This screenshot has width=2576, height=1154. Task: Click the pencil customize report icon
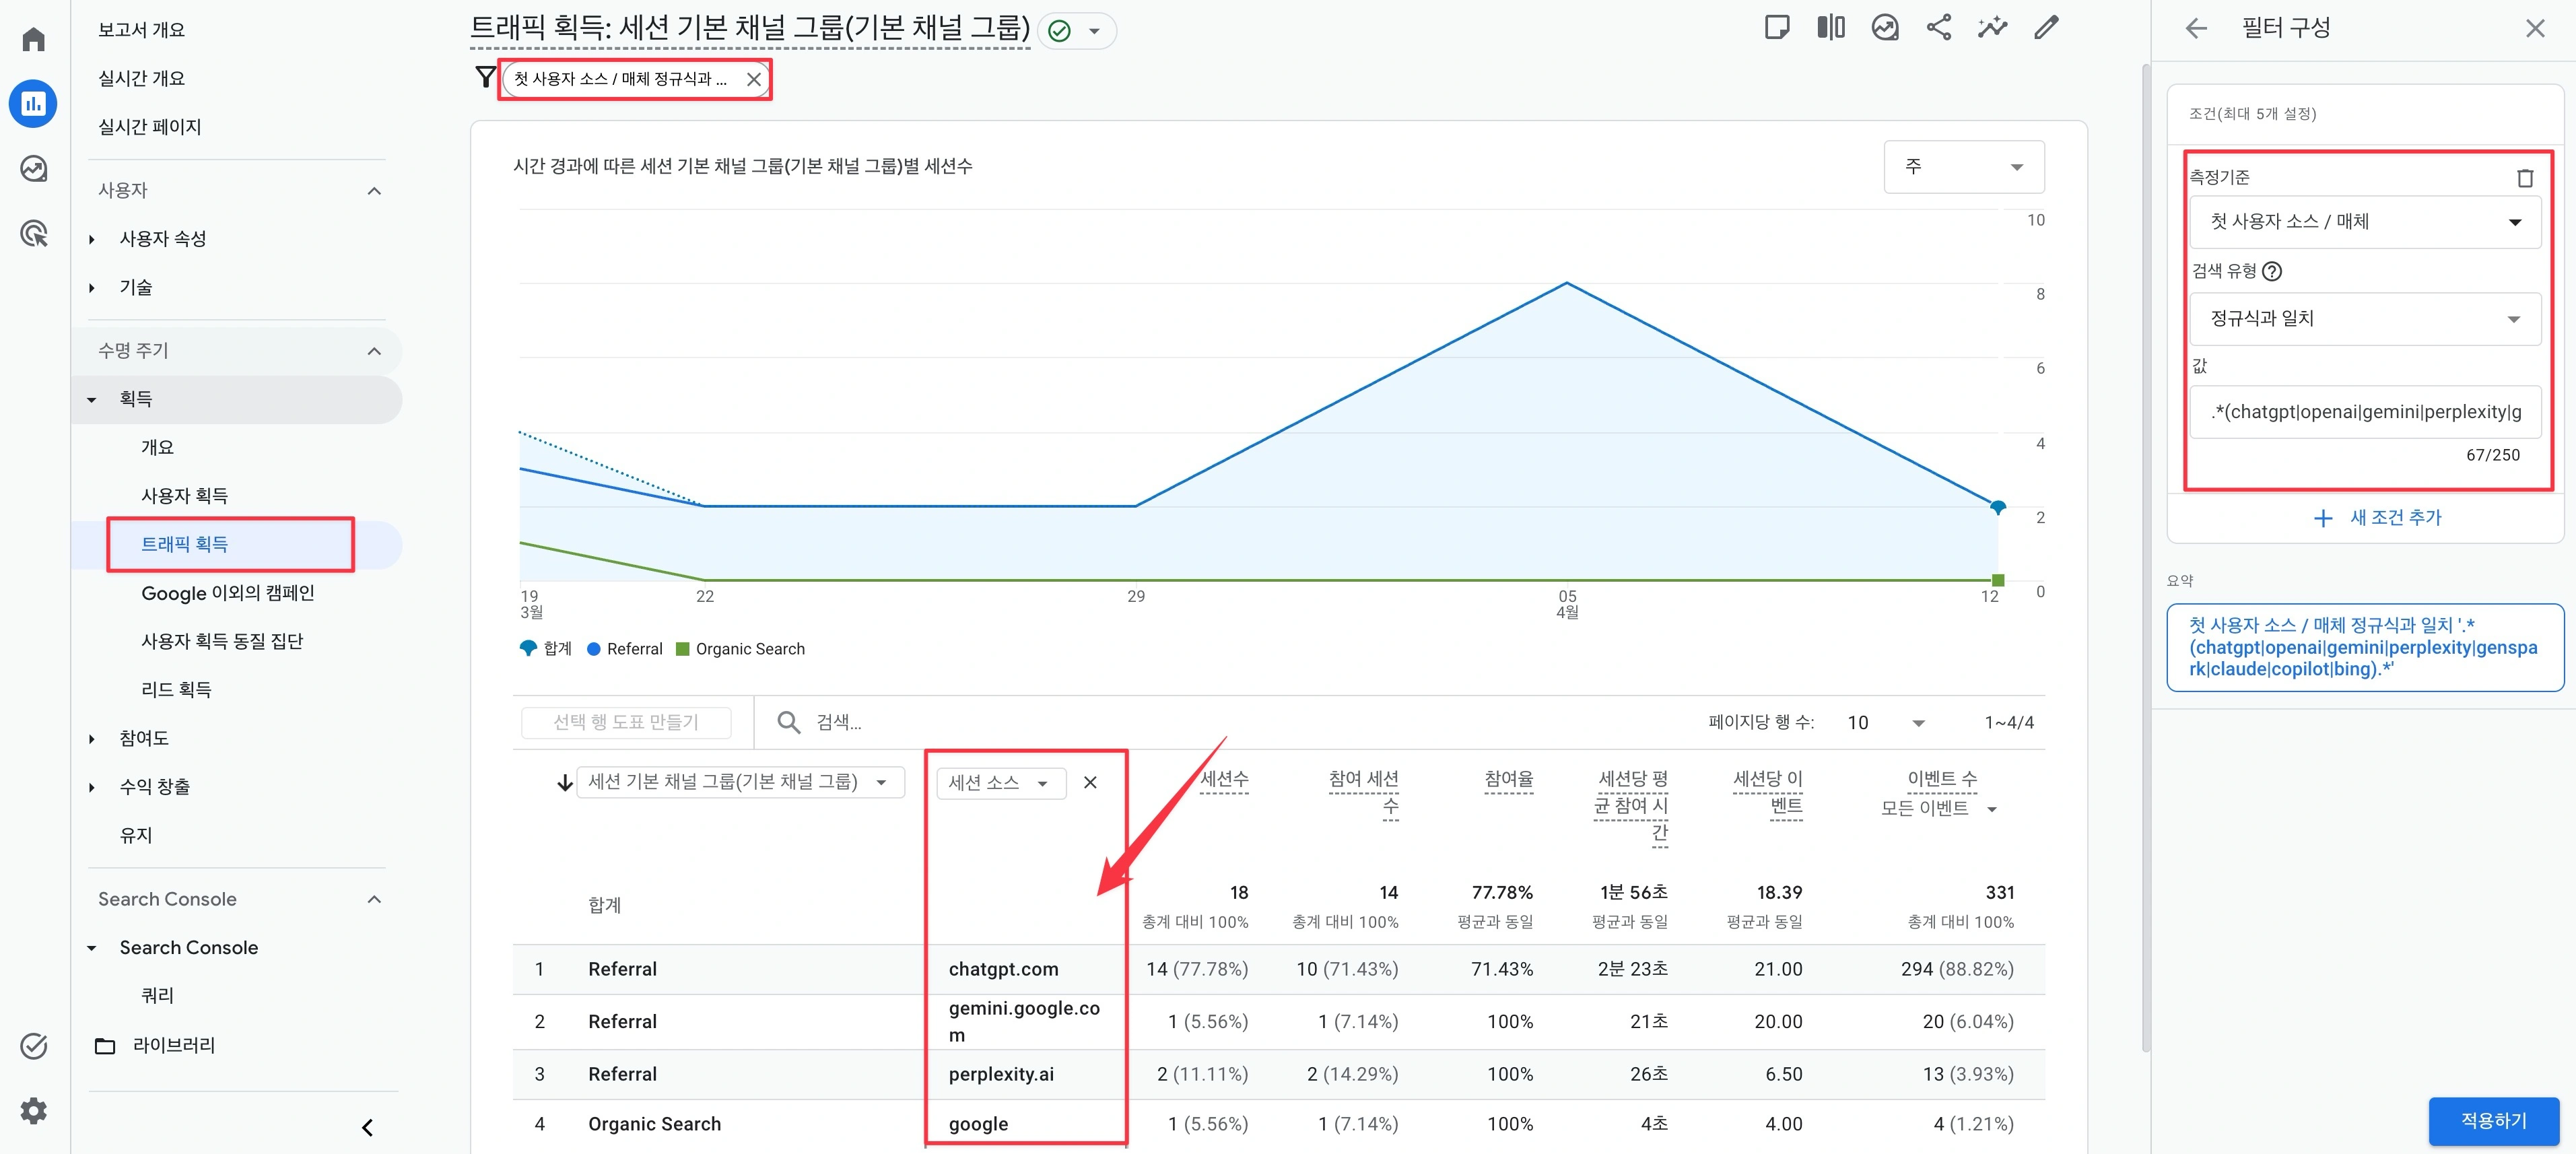coord(2046,28)
